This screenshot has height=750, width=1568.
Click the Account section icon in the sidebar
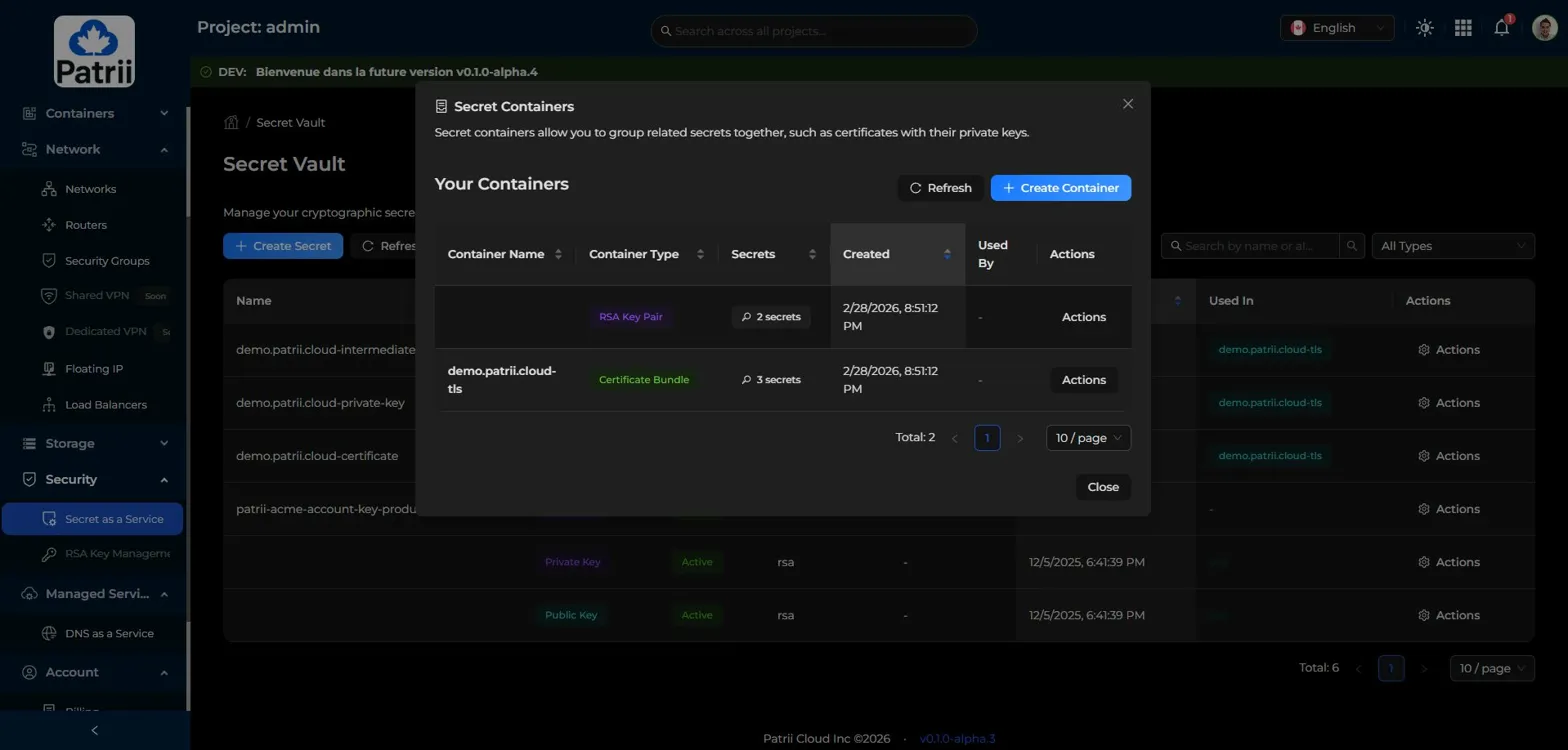(29, 672)
